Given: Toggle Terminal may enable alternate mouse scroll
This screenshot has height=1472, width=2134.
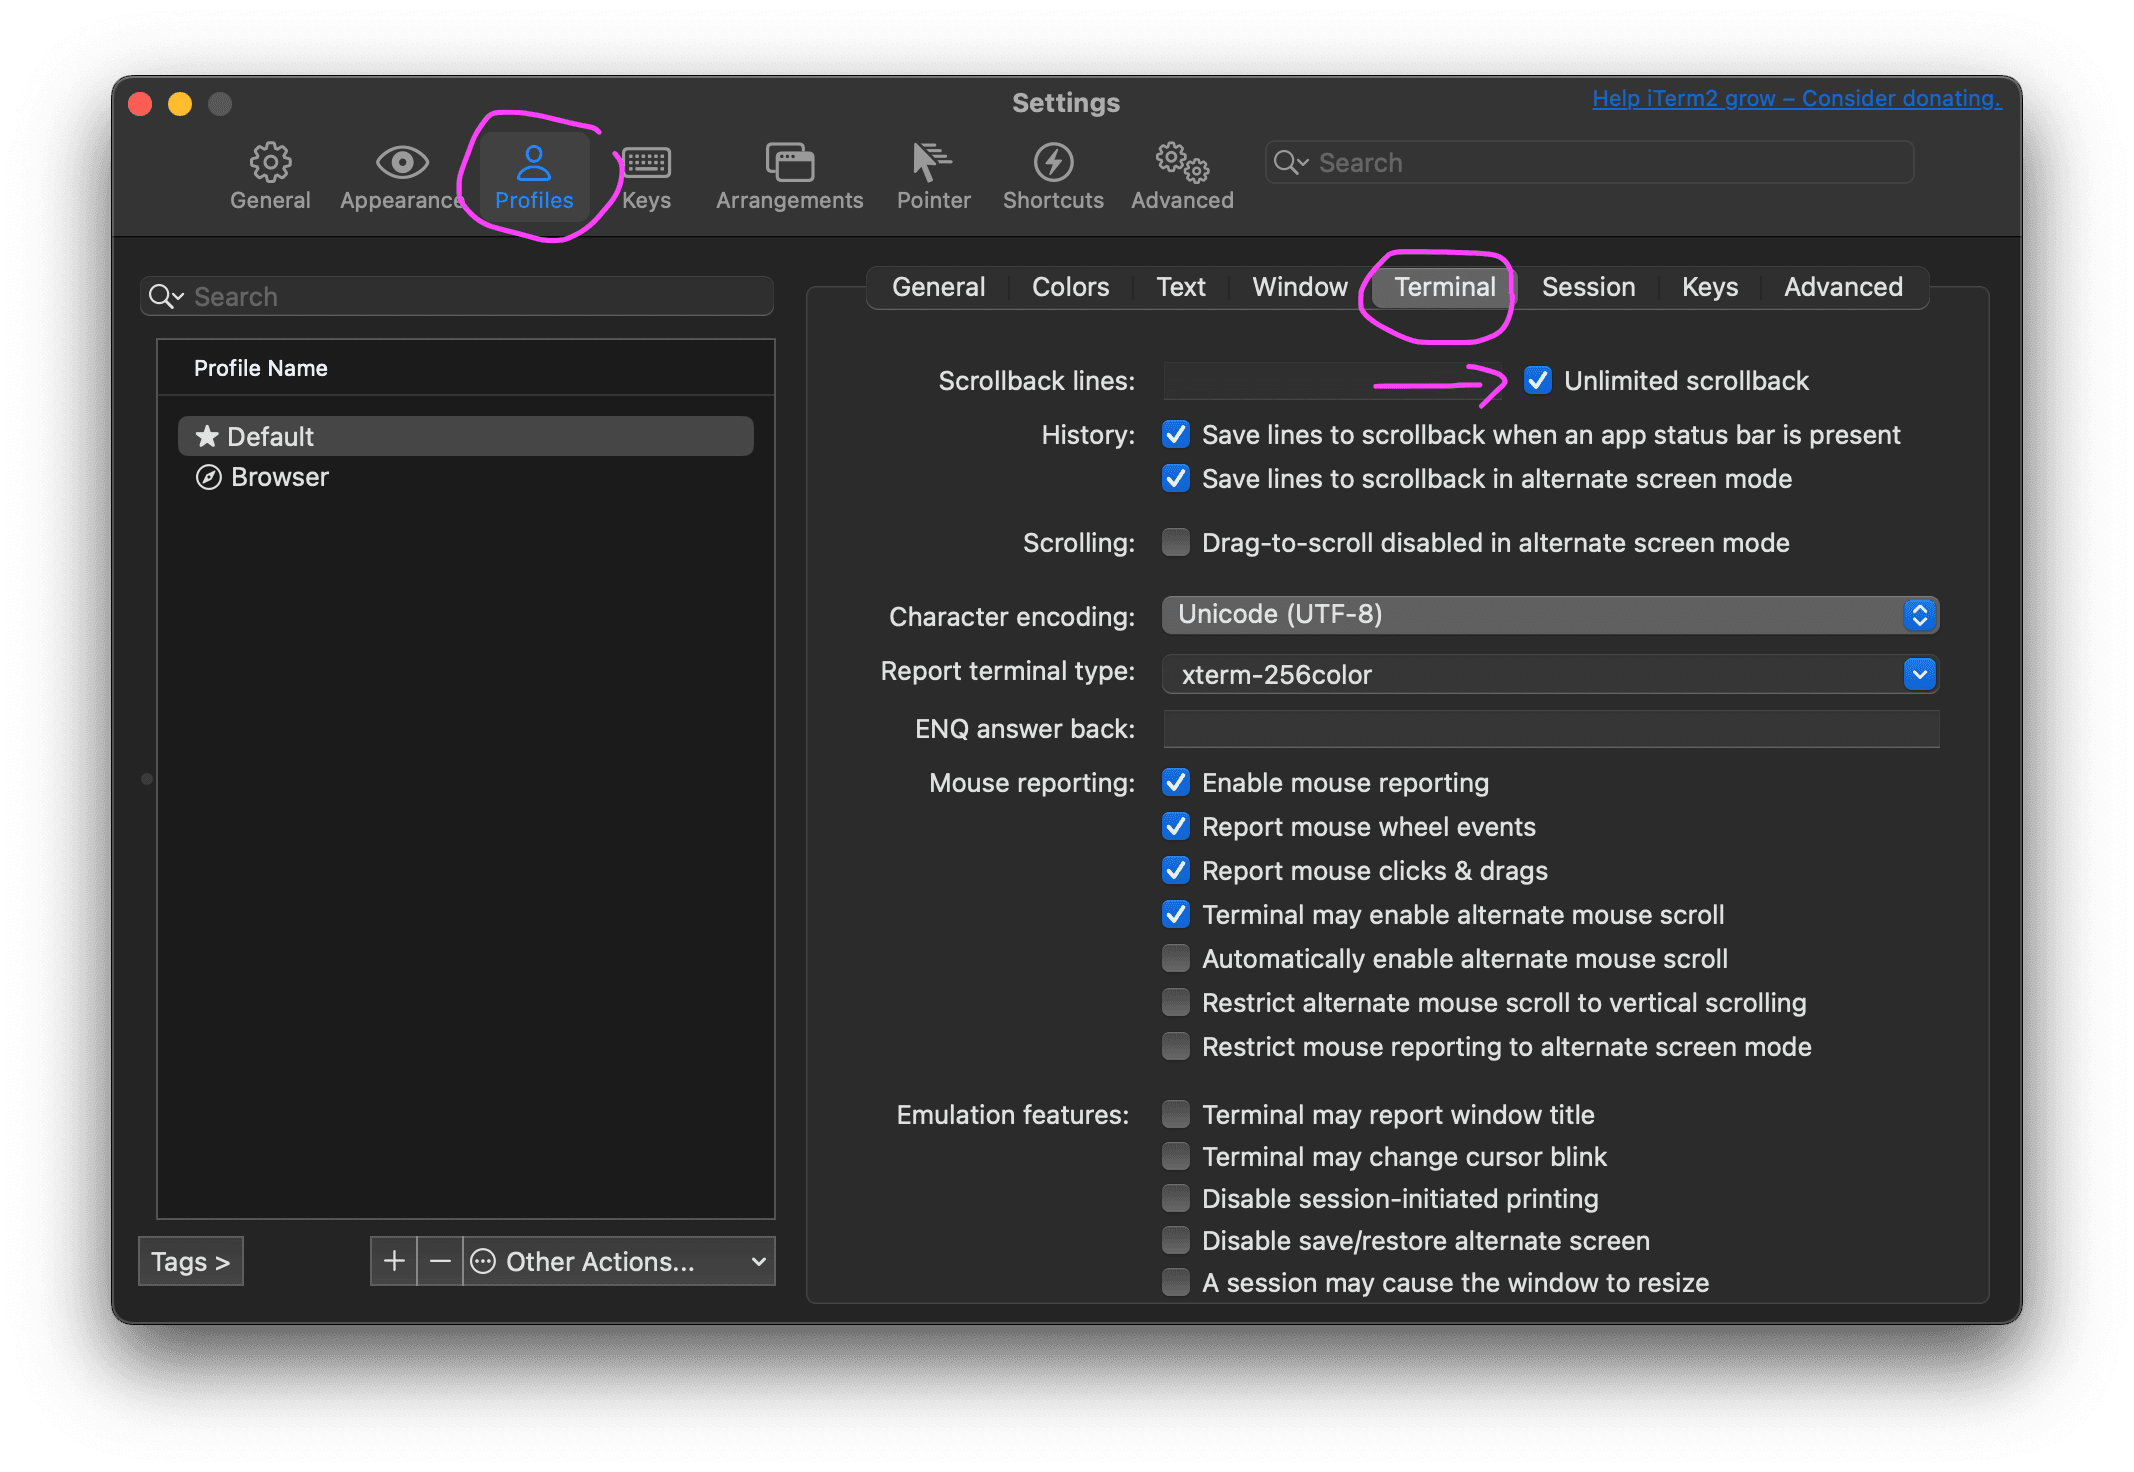Looking at the screenshot, I should click(x=1176, y=914).
